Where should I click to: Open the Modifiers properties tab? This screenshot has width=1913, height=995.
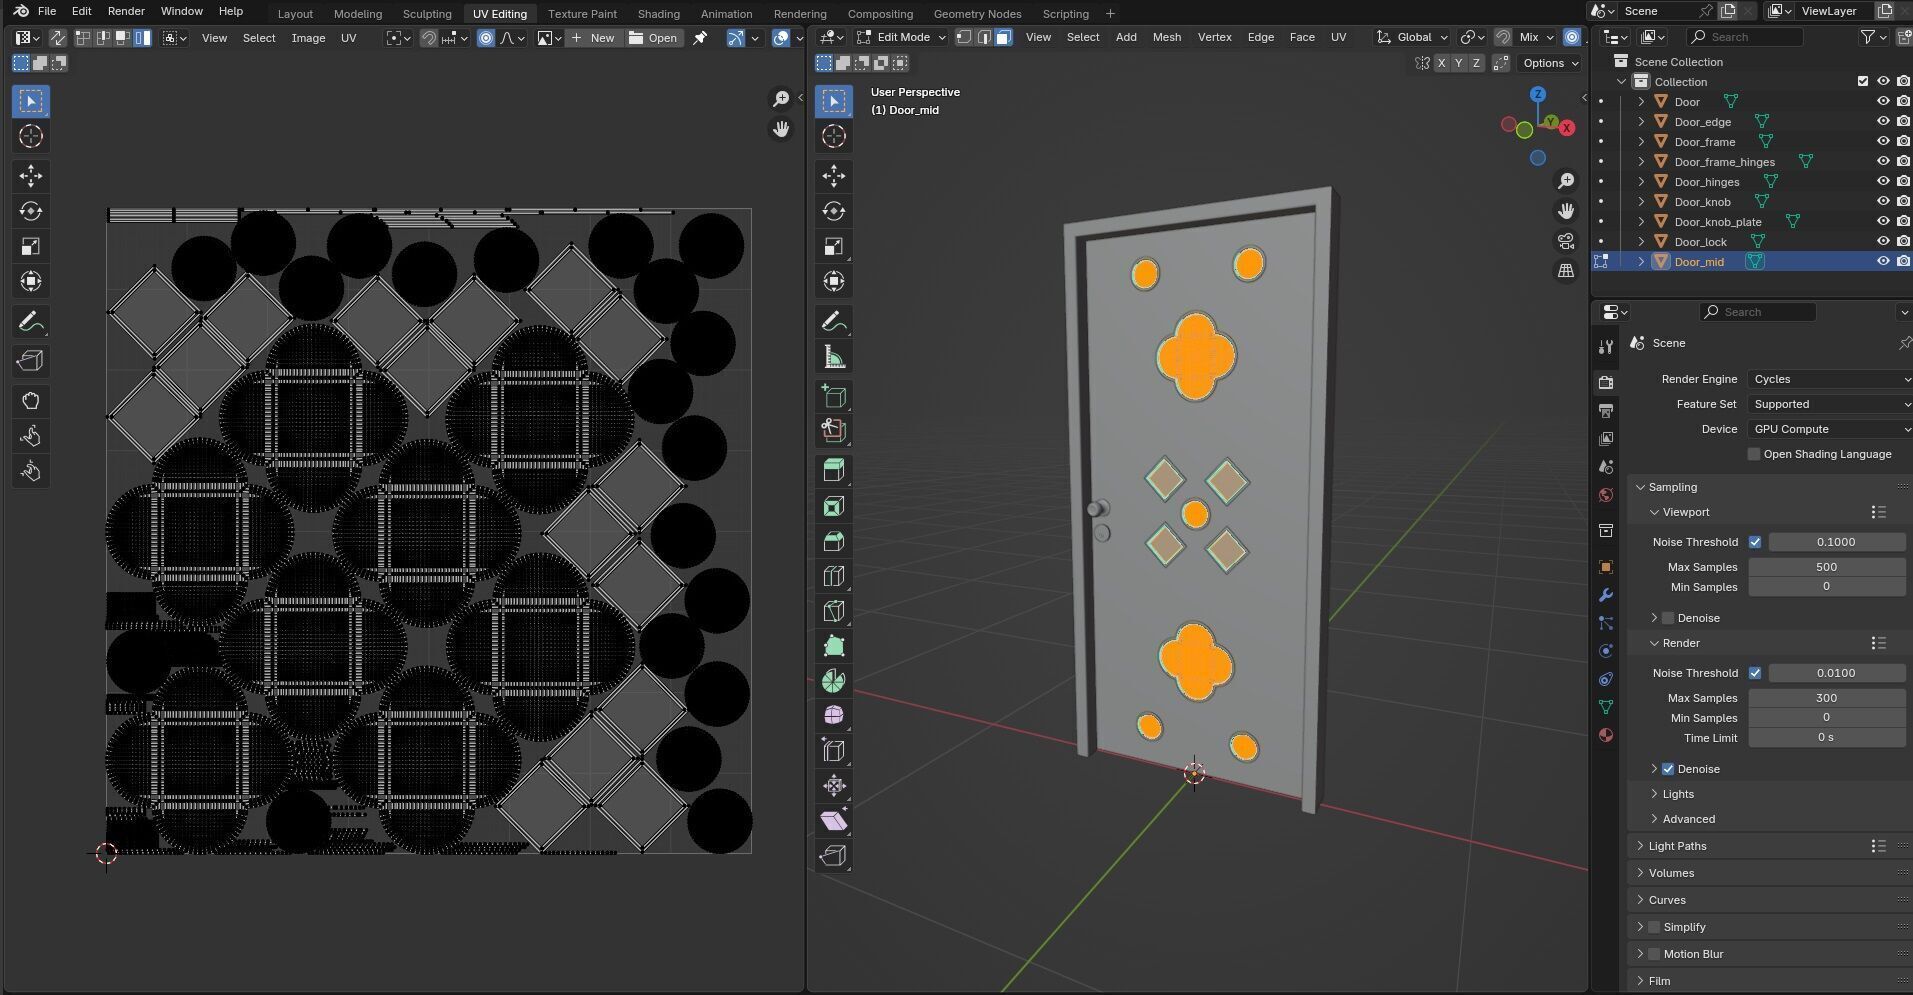tap(1606, 595)
